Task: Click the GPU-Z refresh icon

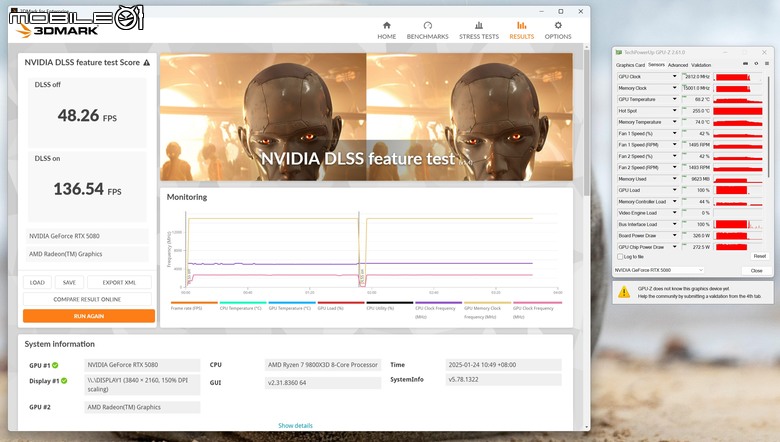Action: (756, 64)
